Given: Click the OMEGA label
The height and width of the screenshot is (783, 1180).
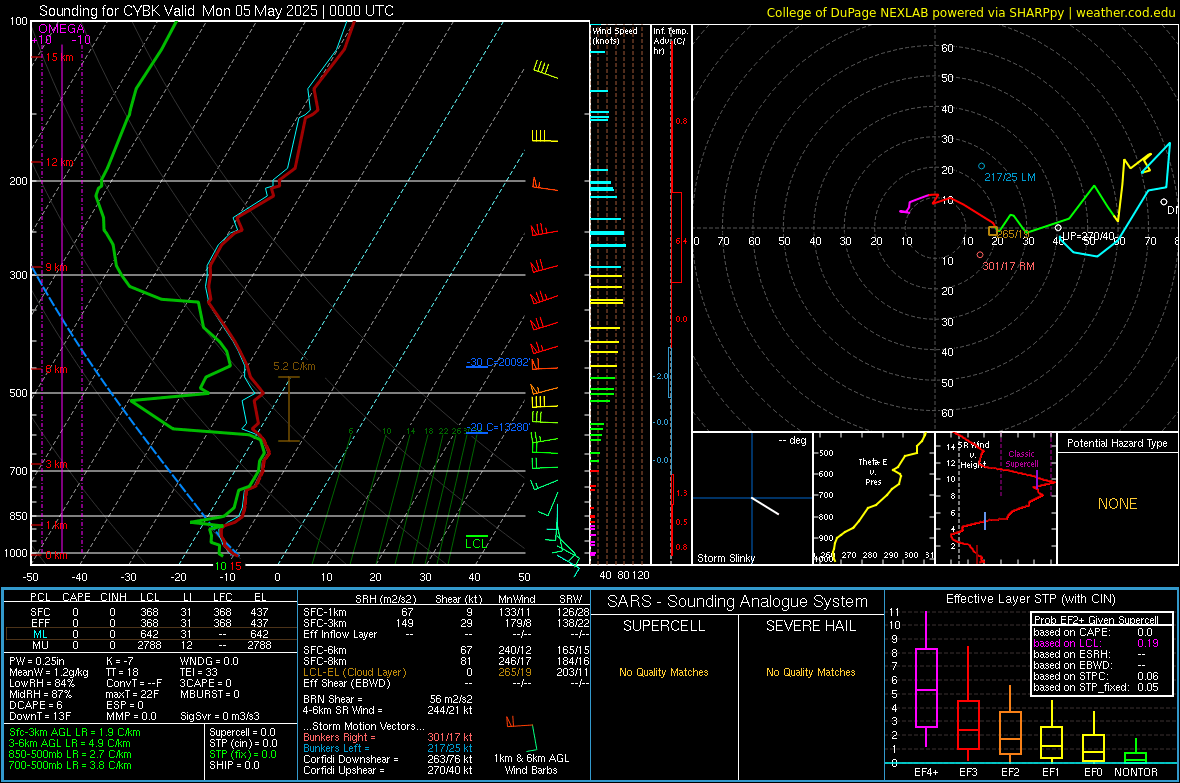Looking at the screenshot, I should coord(62,29).
